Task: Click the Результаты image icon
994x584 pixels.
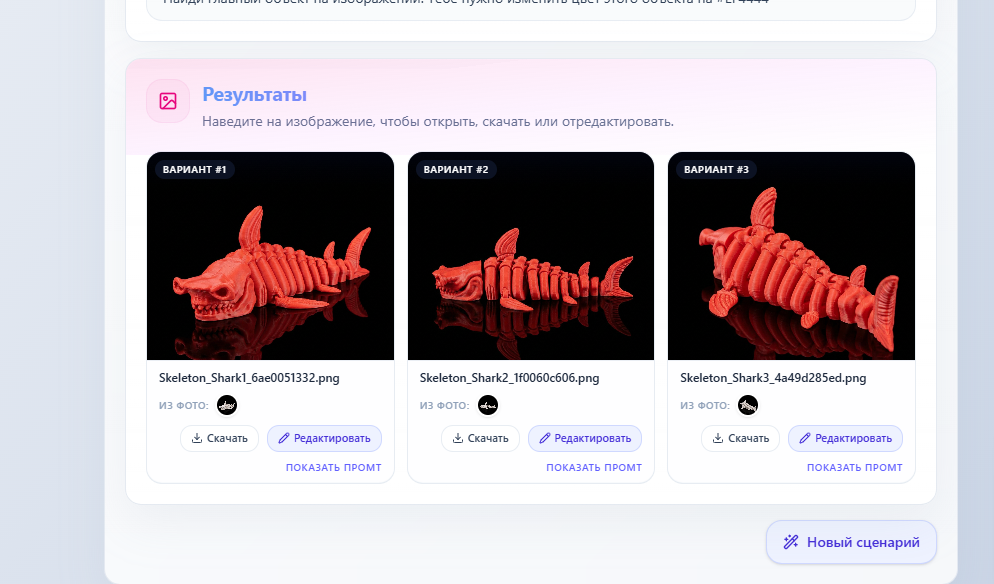Action: [168, 101]
